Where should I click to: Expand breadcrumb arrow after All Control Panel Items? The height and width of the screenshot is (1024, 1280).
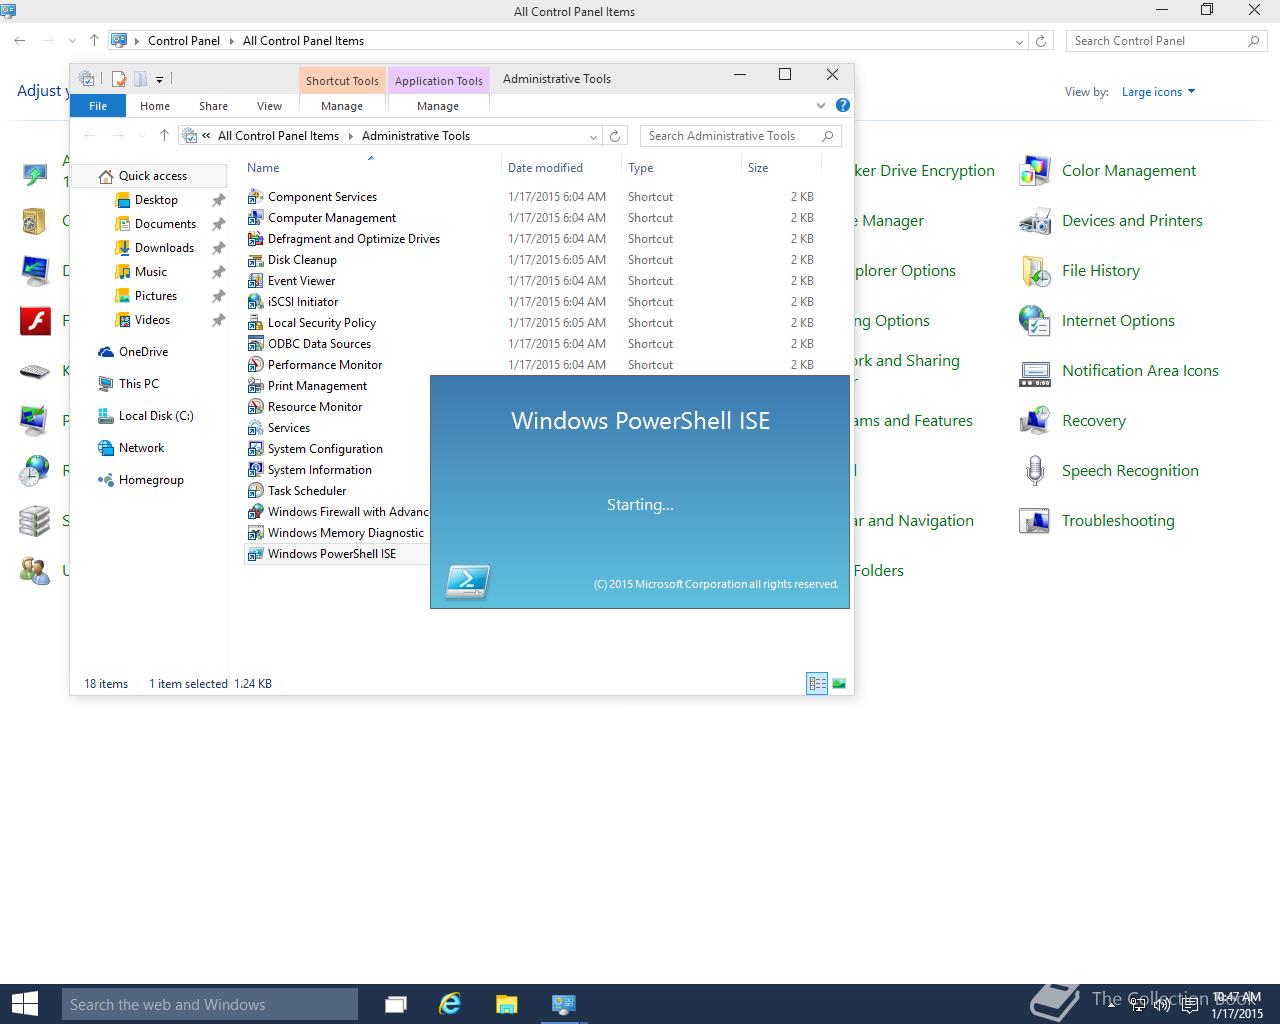350,136
